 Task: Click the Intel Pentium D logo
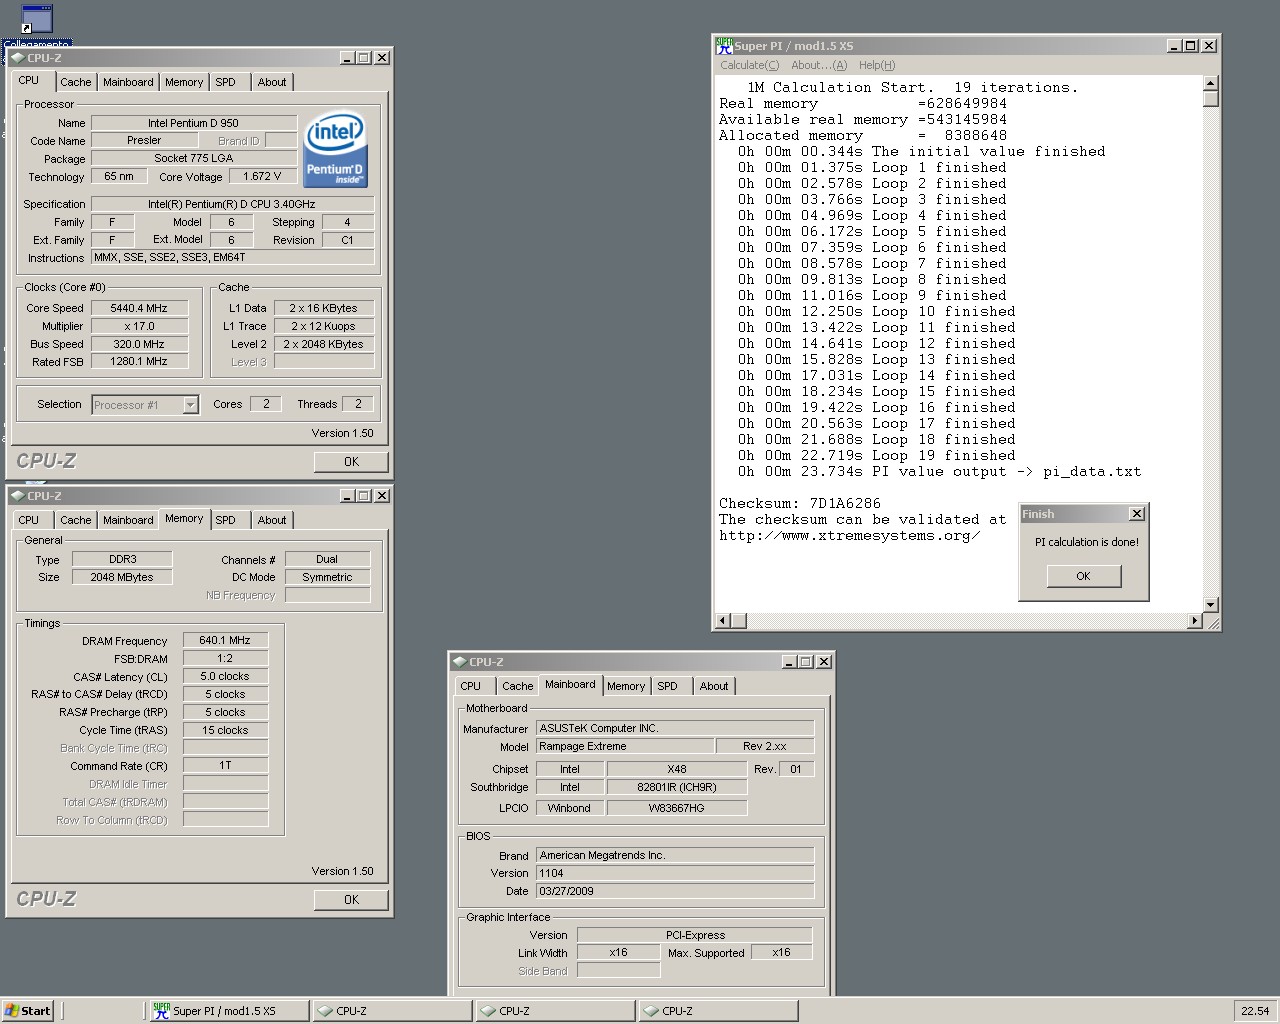336,149
